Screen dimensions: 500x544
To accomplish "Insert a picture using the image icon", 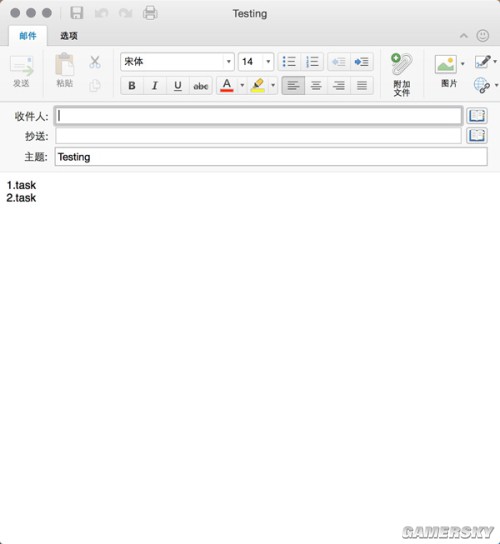I will point(446,64).
